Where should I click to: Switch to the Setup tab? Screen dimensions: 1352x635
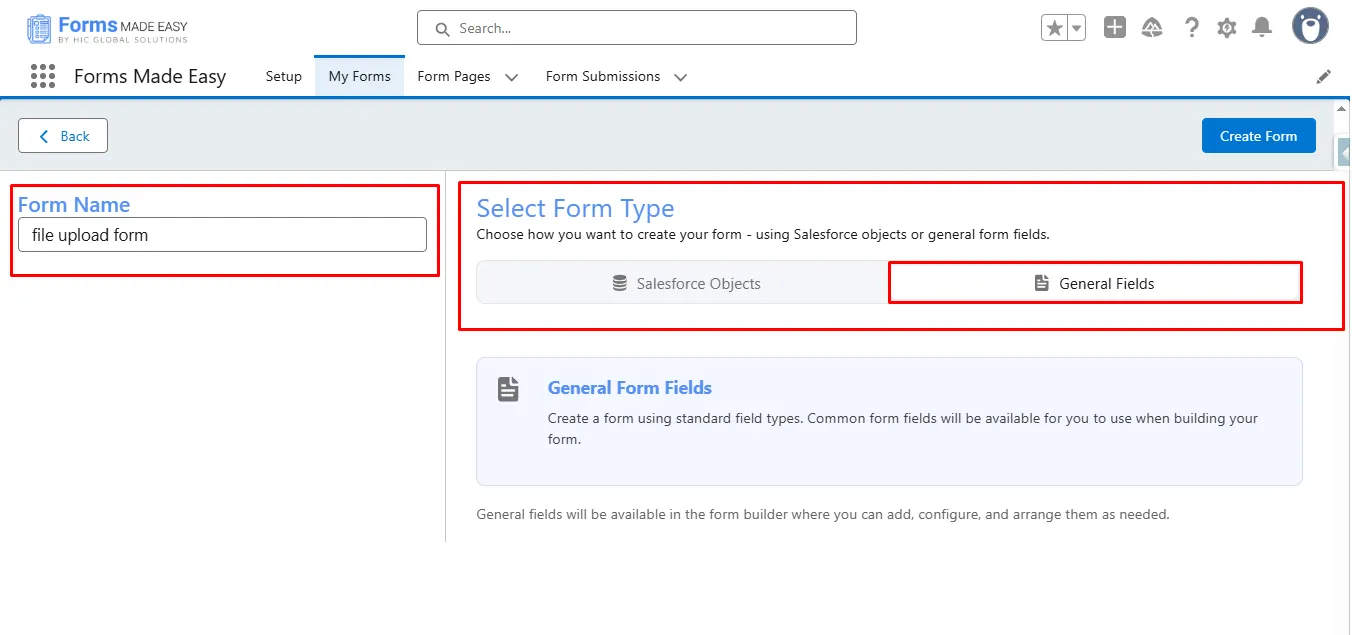tap(283, 76)
